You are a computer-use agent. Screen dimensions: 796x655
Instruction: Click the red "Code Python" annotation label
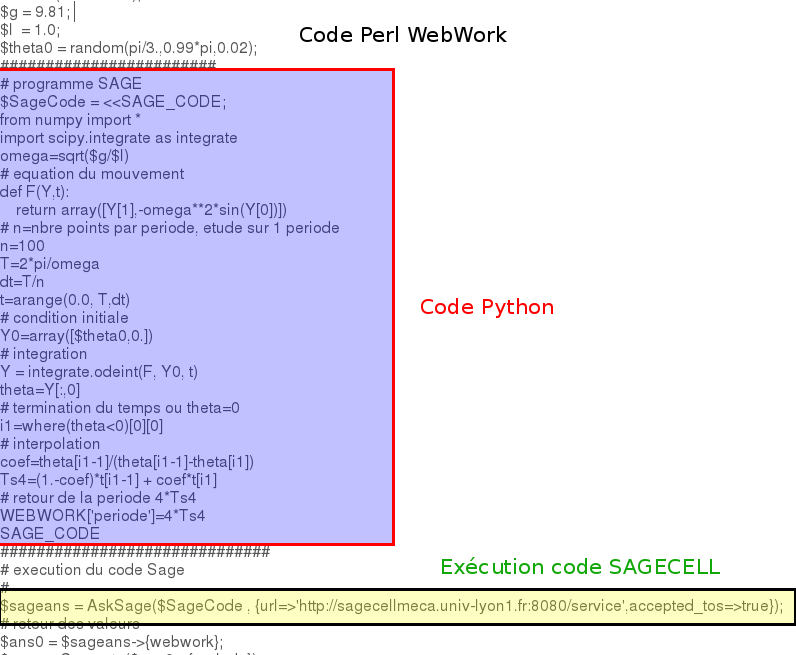[486, 307]
